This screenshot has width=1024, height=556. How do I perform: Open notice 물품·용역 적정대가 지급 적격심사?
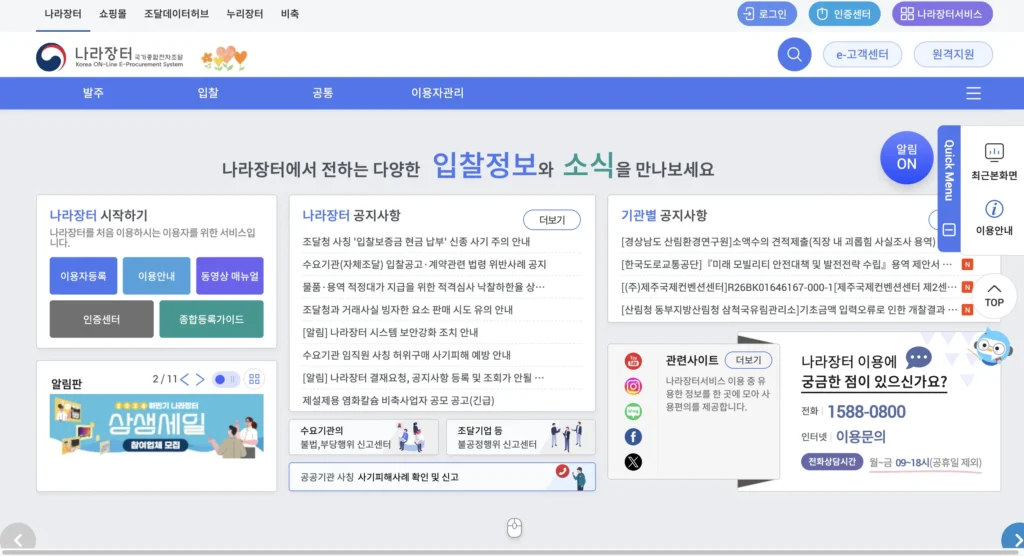coord(423,287)
